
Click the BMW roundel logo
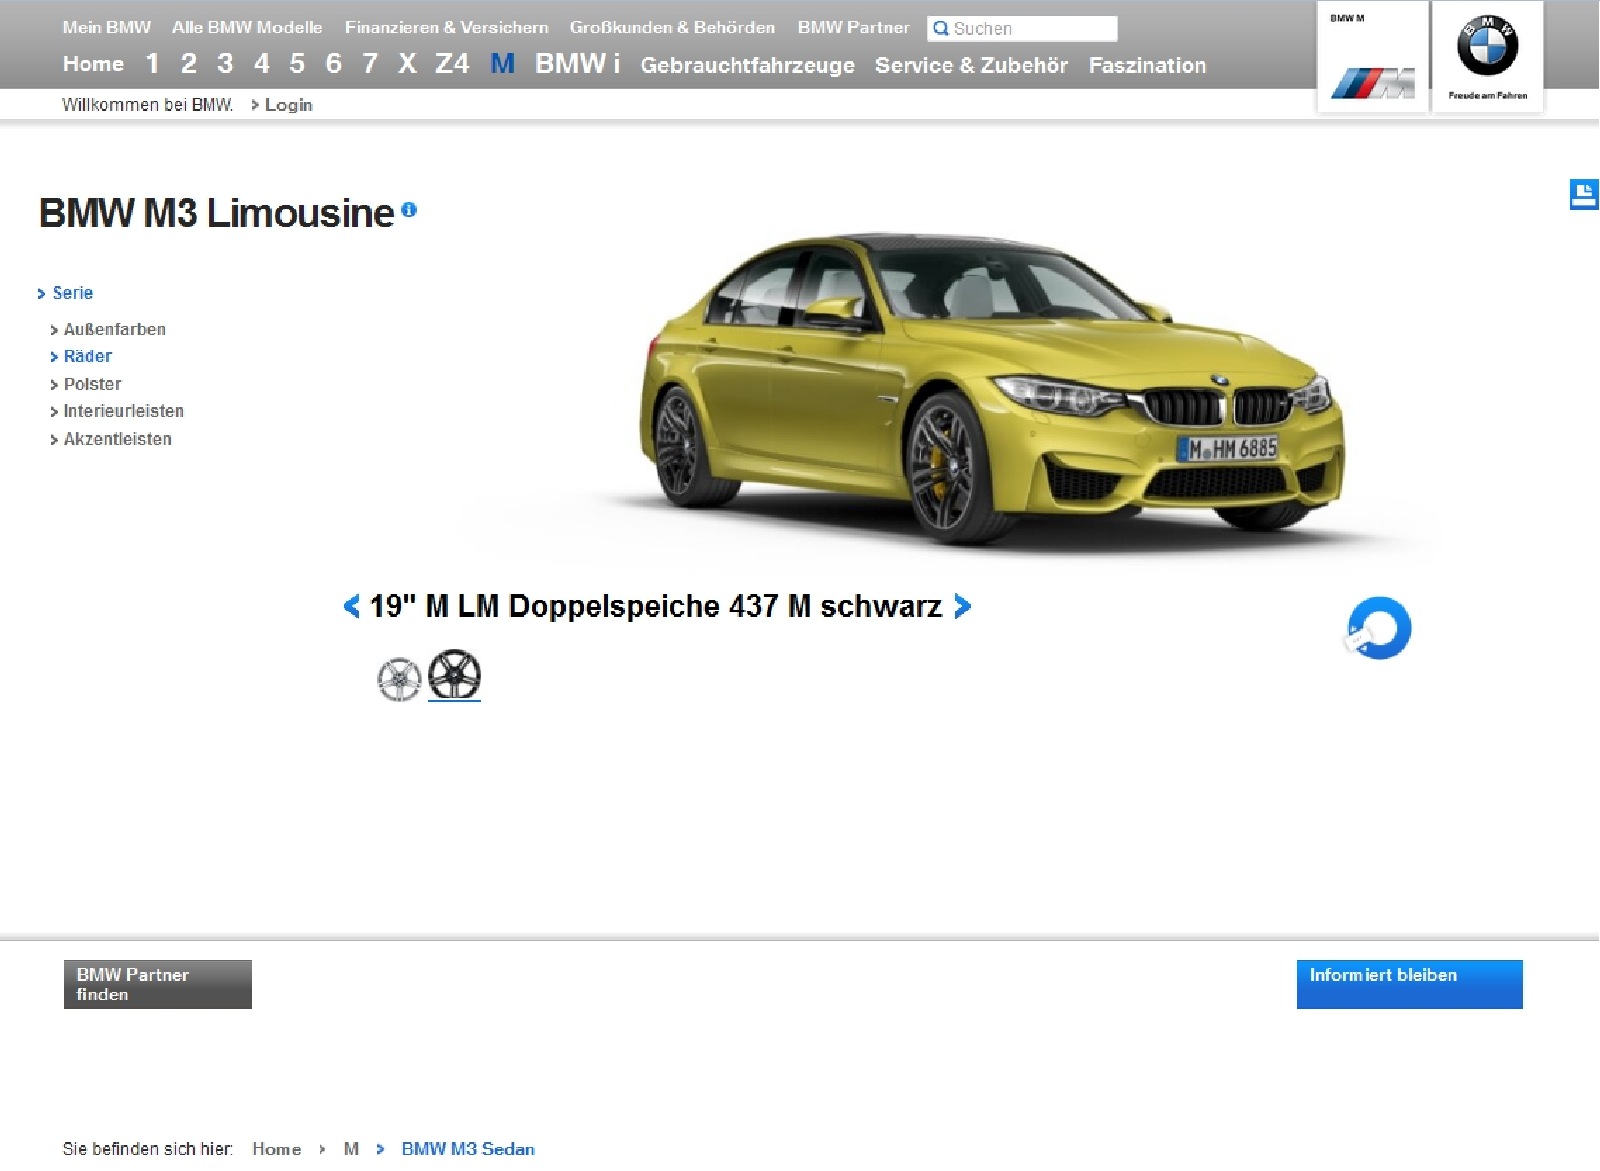click(x=1487, y=46)
